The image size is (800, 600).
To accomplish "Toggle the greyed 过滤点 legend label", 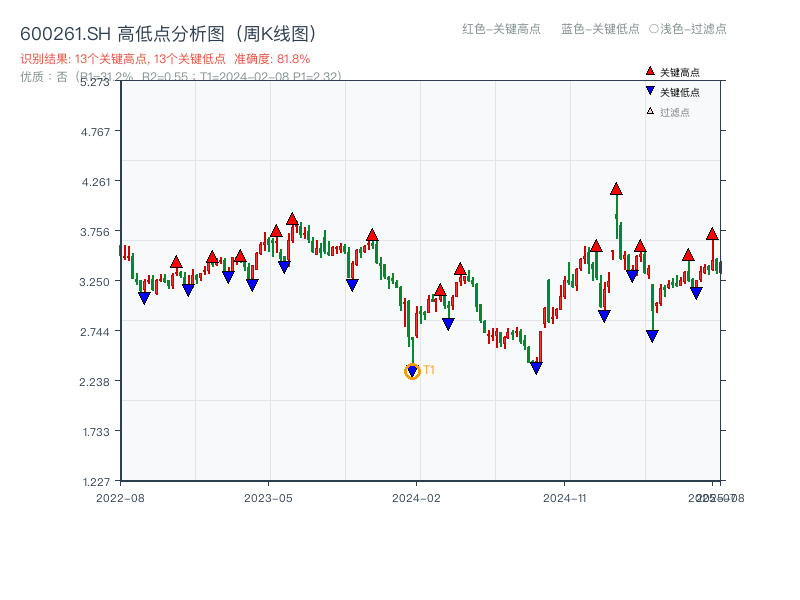I will pyautogui.click(x=674, y=112).
